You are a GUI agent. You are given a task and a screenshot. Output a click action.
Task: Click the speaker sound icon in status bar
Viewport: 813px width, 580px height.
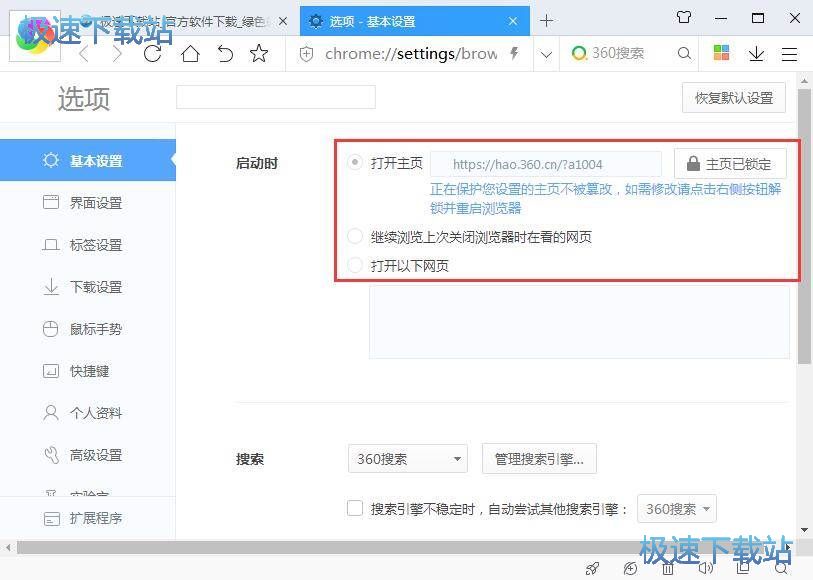(706, 568)
